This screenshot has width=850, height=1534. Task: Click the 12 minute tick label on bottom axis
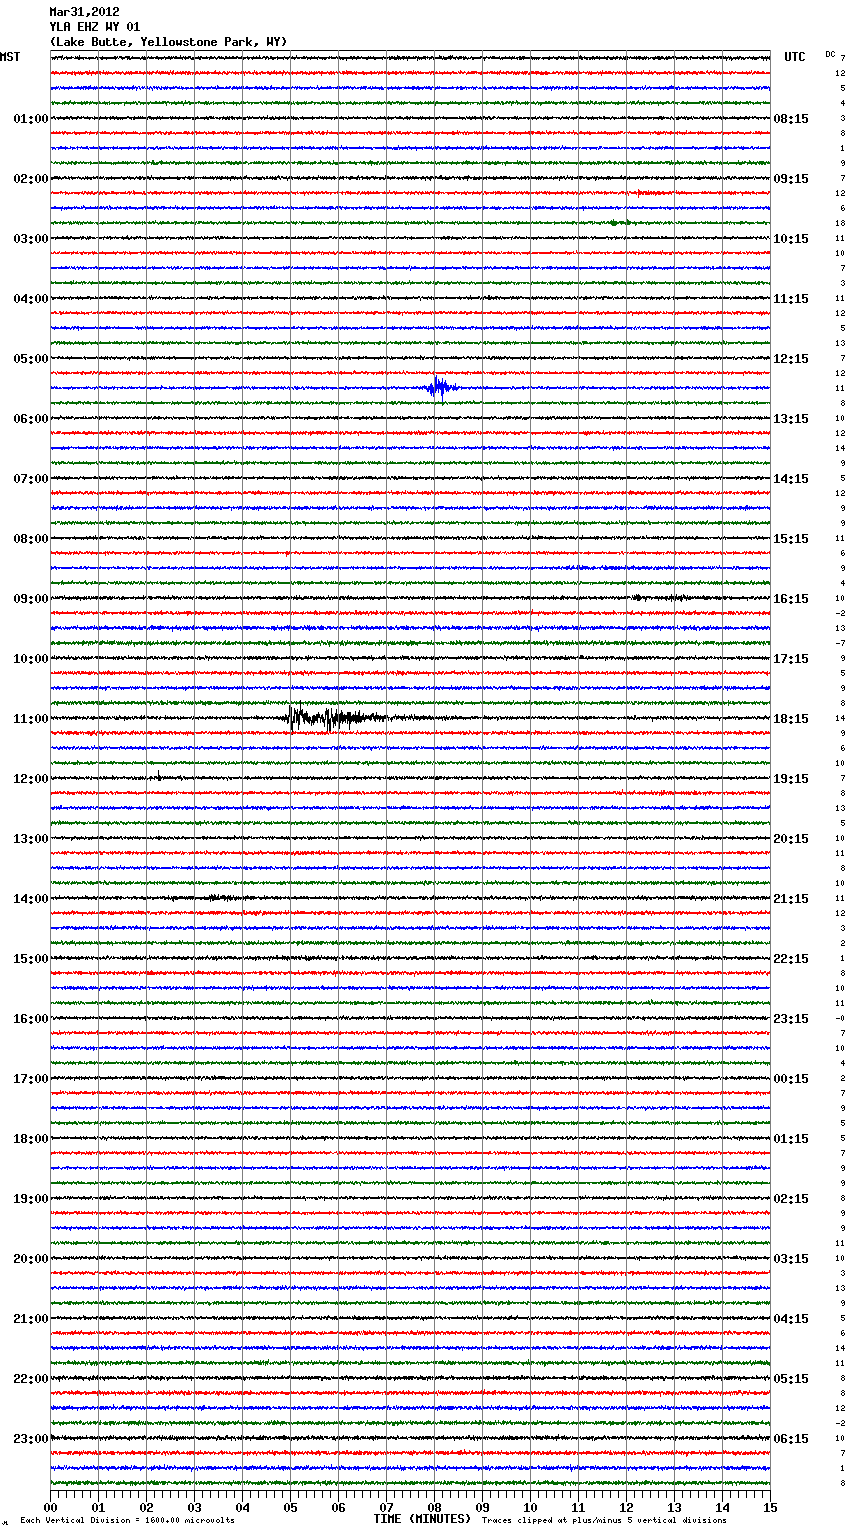click(627, 1507)
